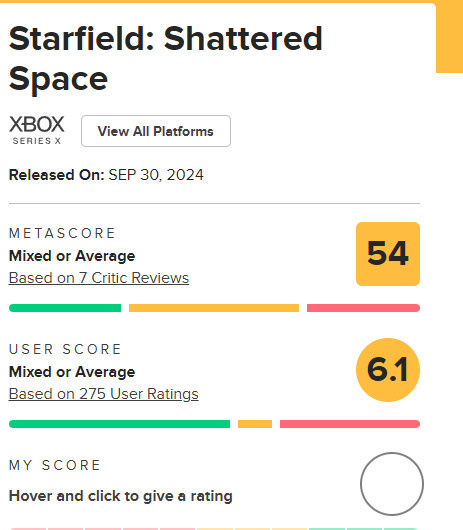The height and width of the screenshot is (530, 463).
Task: Click the Xbox Series X platform logo
Action: pyautogui.click(x=36, y=130)
